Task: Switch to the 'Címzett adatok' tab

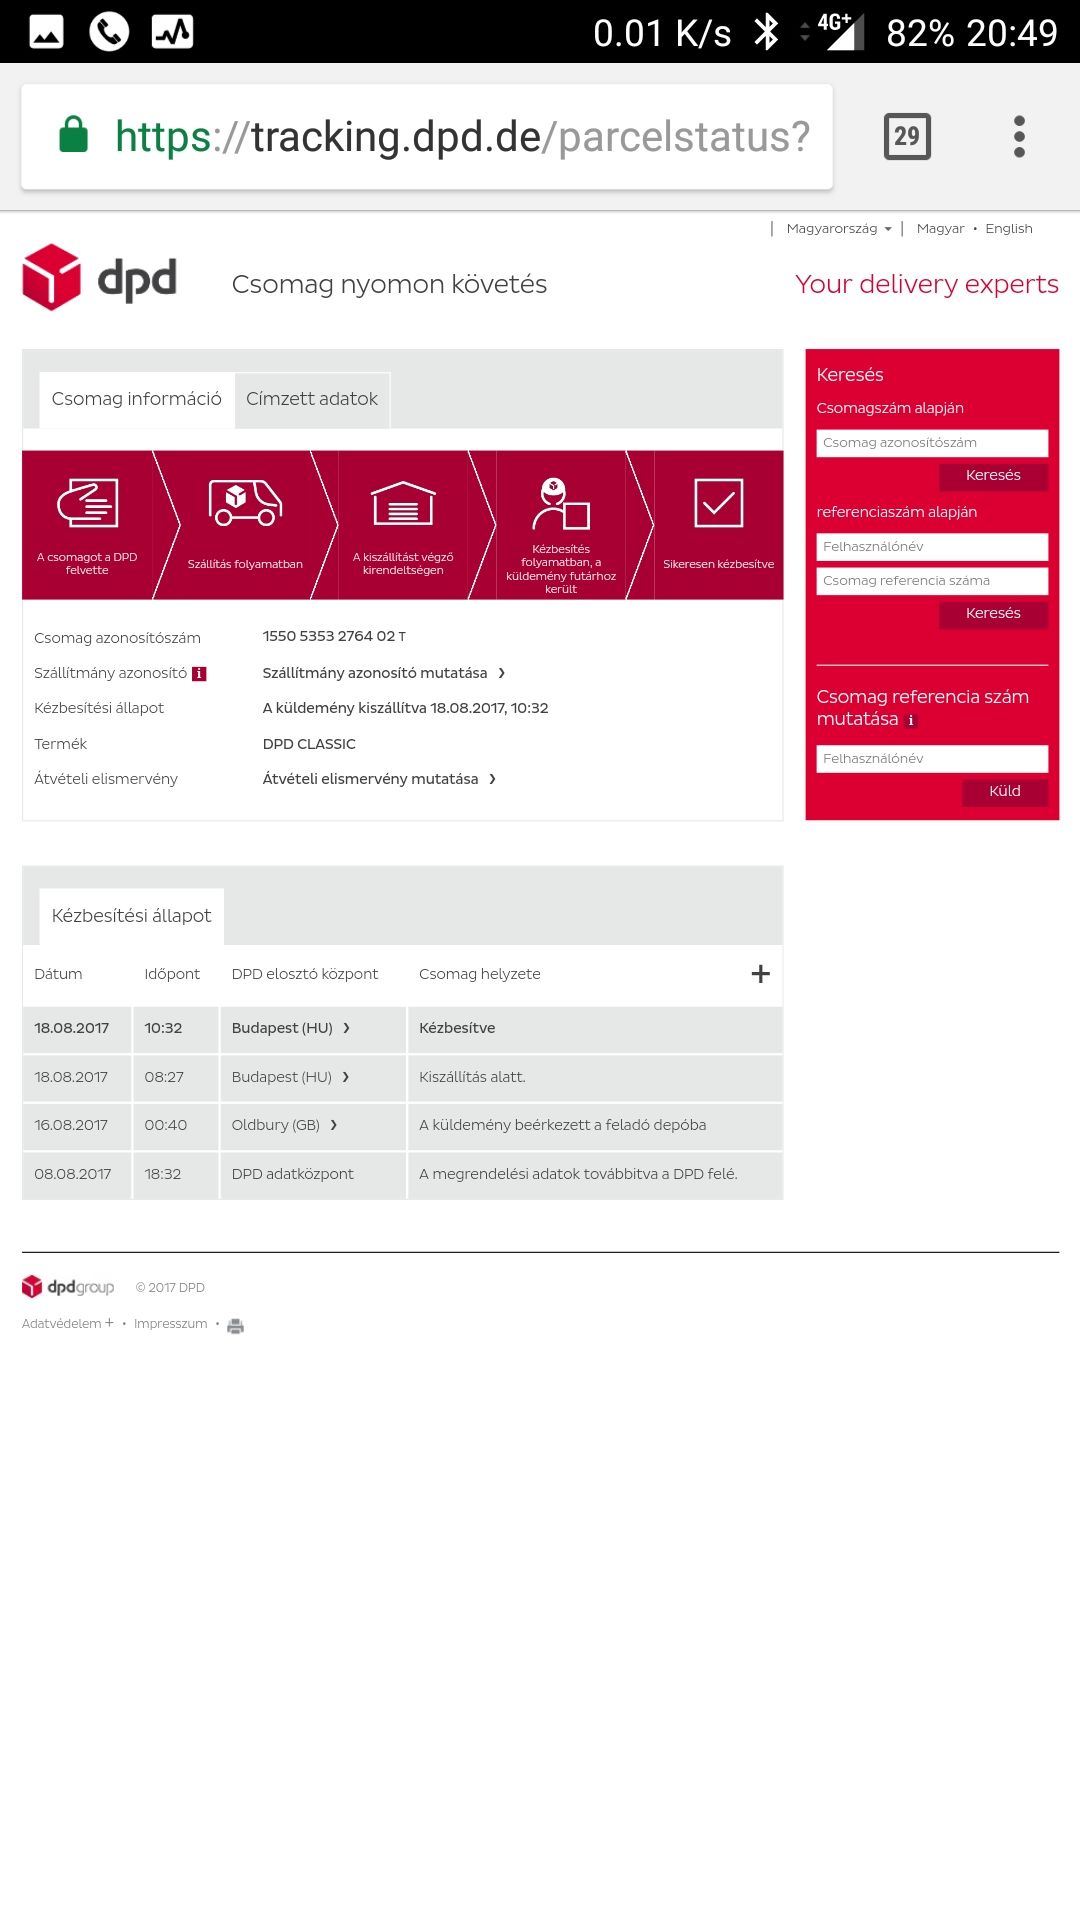Action: click(312, 399)
